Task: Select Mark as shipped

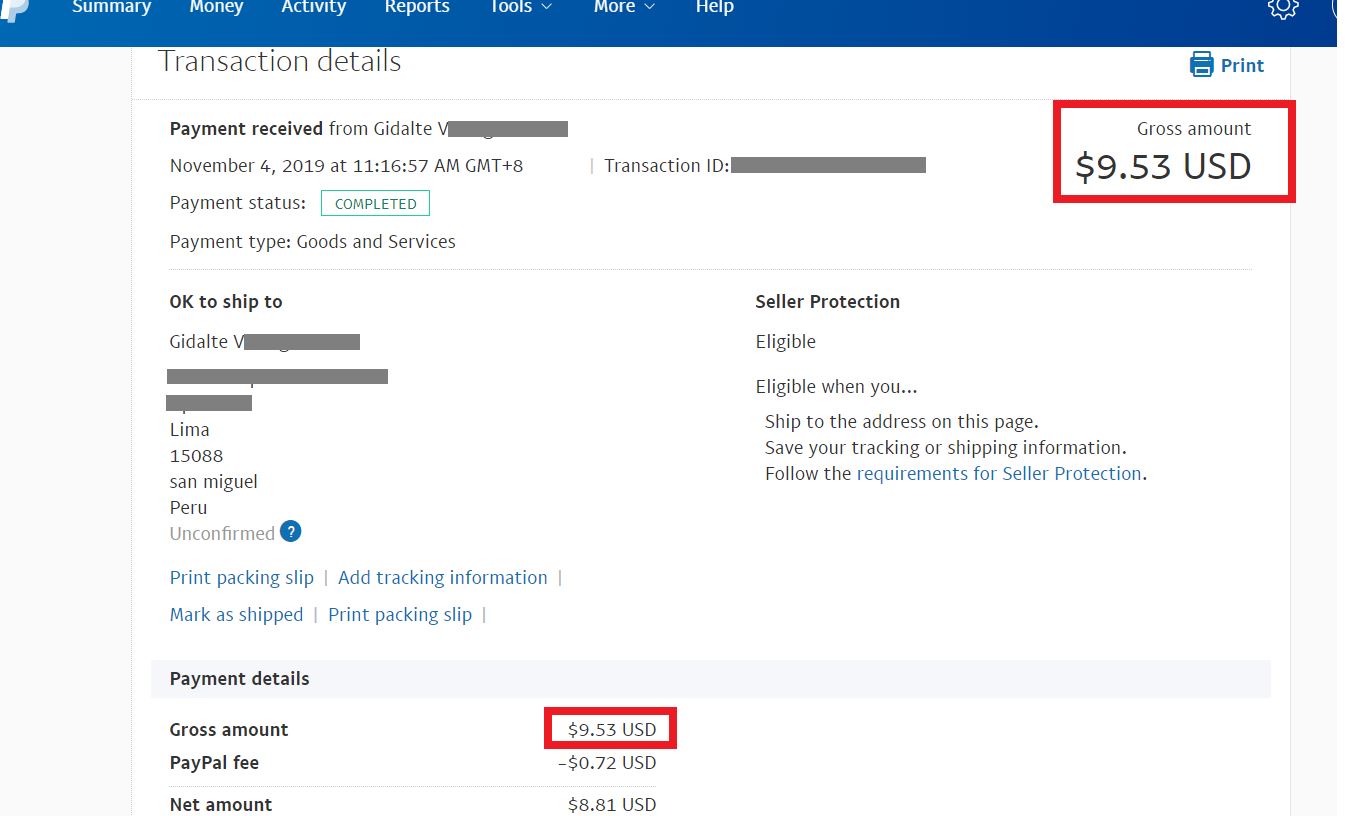Action: click(236, 614)
